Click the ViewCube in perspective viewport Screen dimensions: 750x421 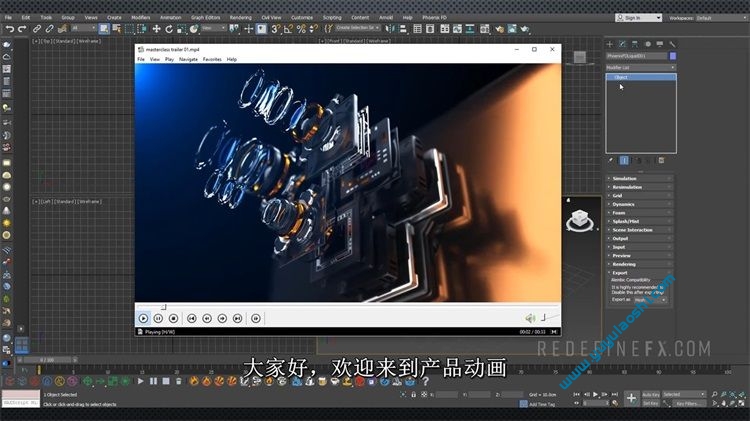pyautogui.click(x=580, y=221)
